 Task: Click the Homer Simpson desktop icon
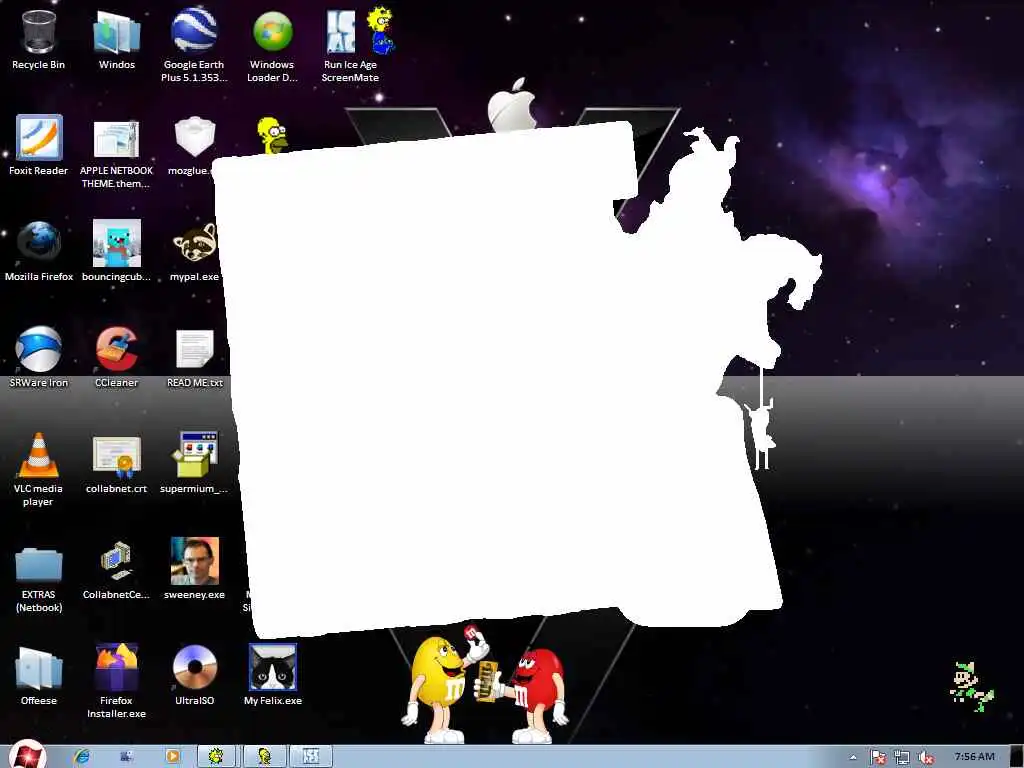272,135
